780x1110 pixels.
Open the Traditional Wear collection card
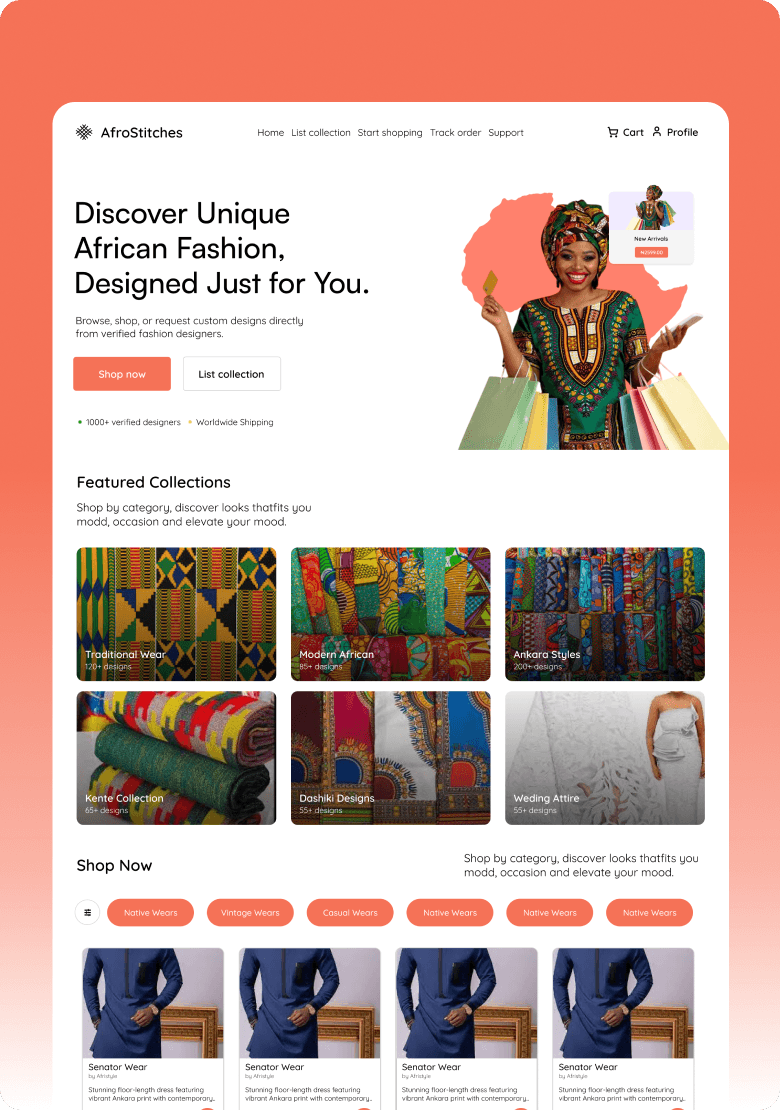176,614
